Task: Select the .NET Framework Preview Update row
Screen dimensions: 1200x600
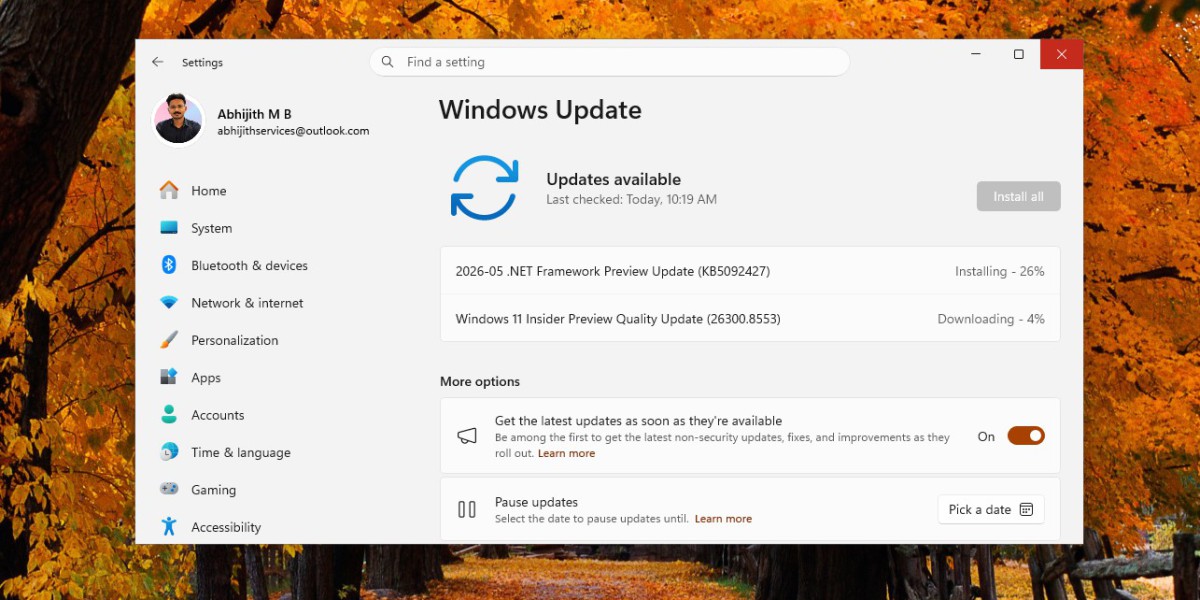Action: pos(750,271)
